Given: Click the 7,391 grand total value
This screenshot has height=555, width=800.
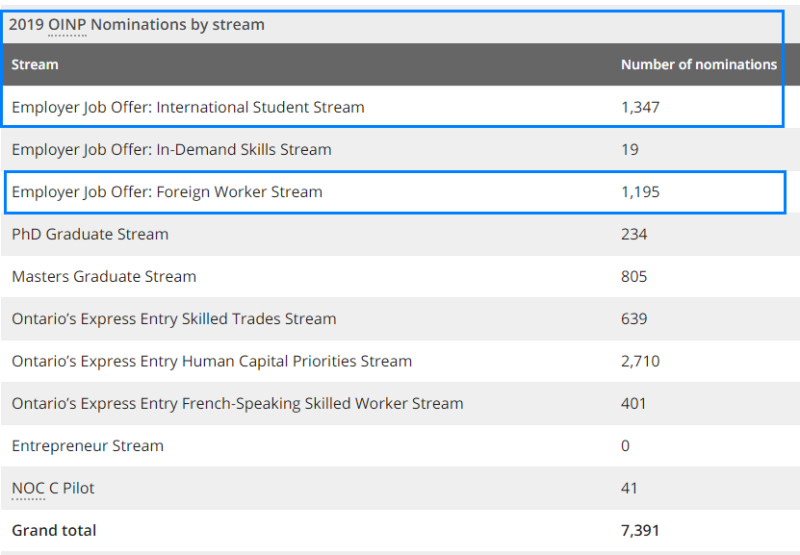Looking at the screenshot, I should (640, 530).
